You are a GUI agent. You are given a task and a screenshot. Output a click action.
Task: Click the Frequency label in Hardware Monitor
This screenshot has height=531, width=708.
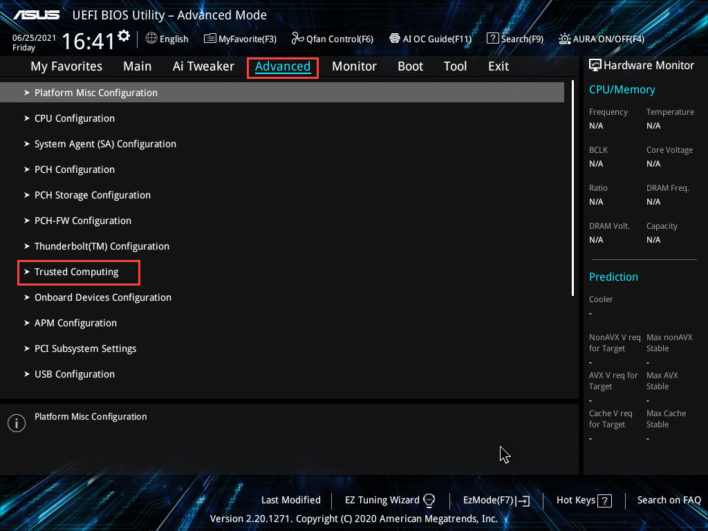[608, 112]
